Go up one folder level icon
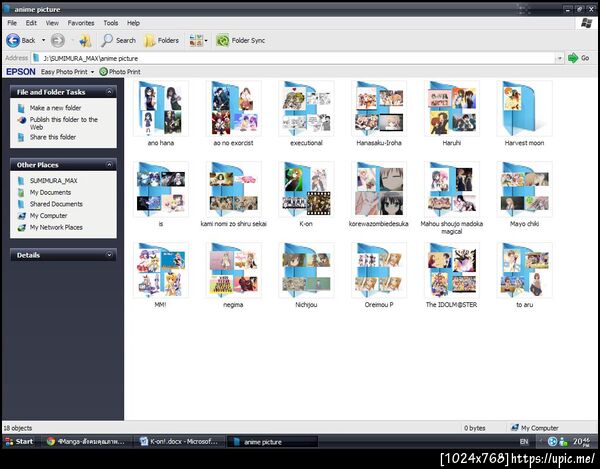The width and height of the screenshot is (600, 469). point(85,40)
